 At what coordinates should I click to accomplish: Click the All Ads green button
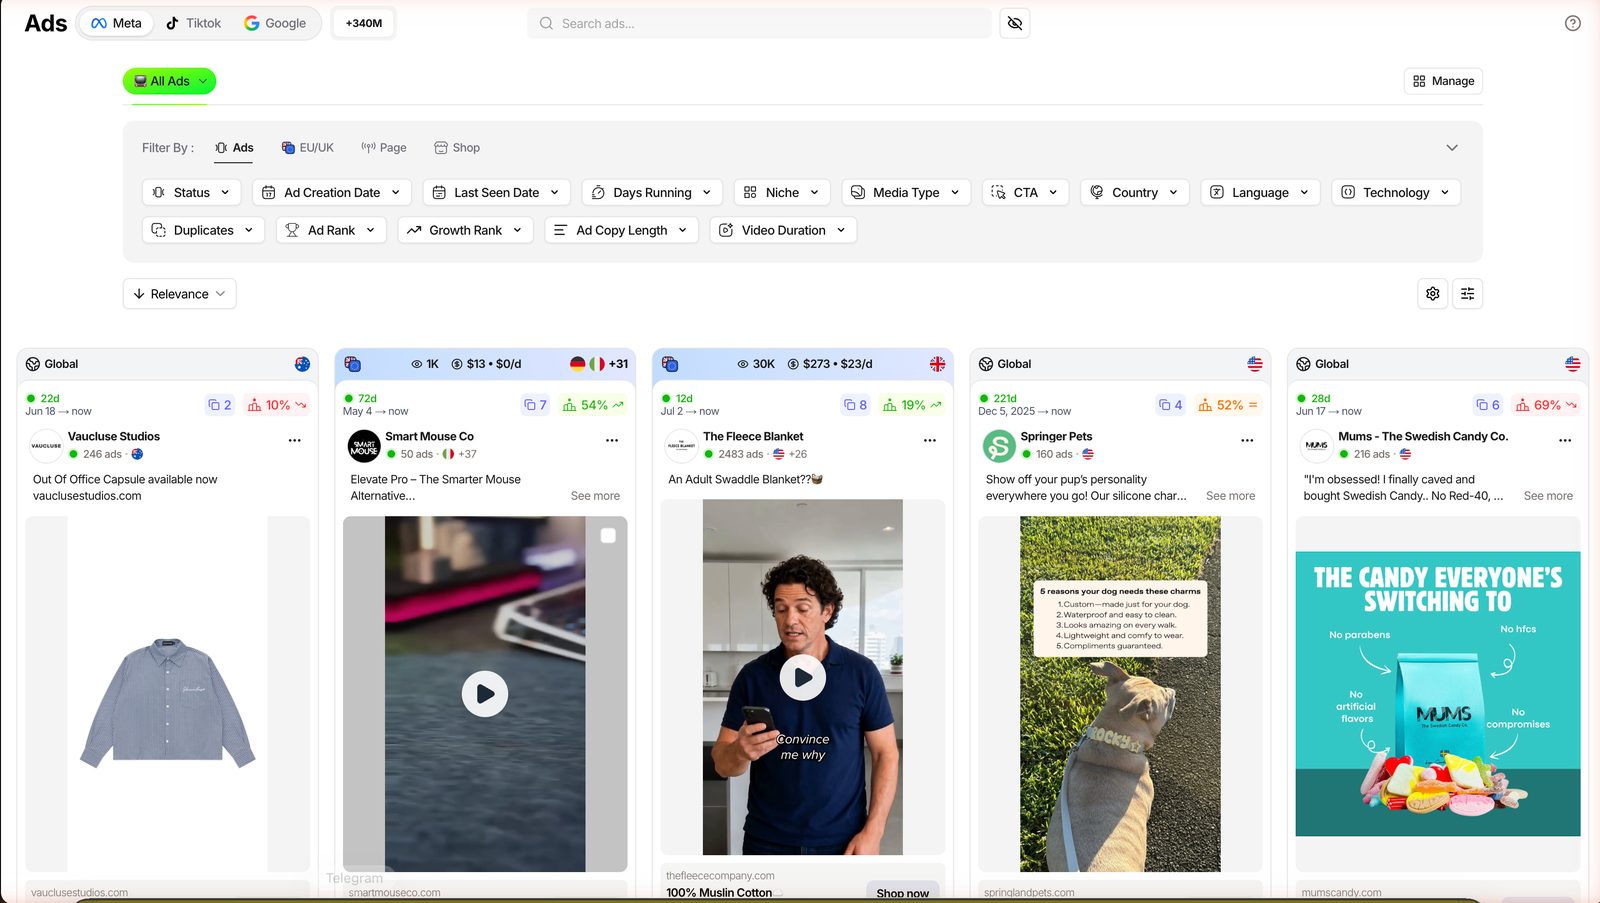tap(169, 81)
